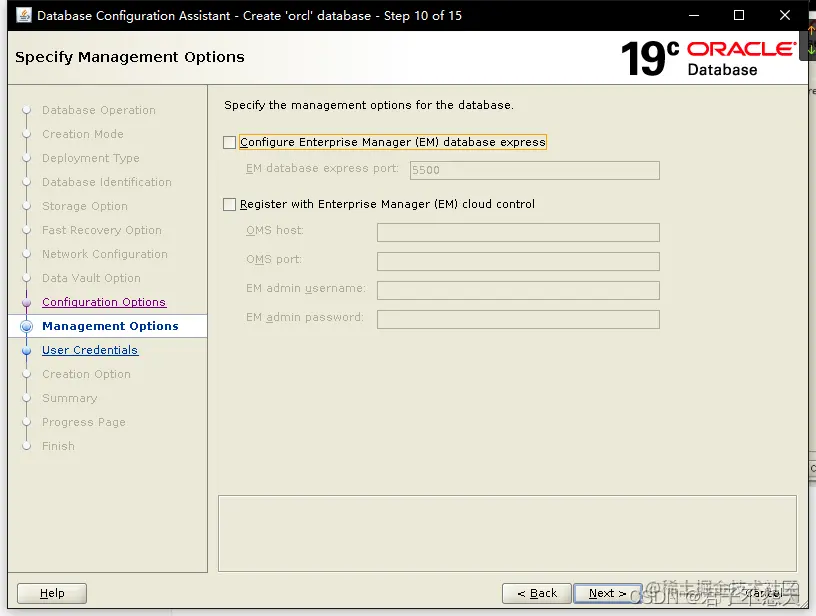The height and width of the screenshot is (616, 816).
Task: Click the Database Identification step text
Action: click(x=107, y=182)
